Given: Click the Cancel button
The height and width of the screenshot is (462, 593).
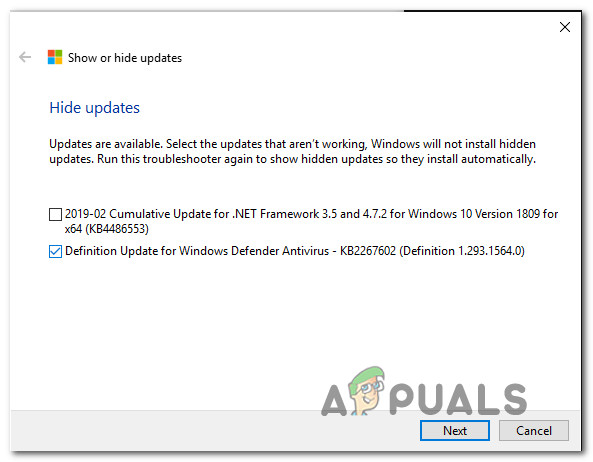Looking at the screenshot, I should (x=534, y=430).
